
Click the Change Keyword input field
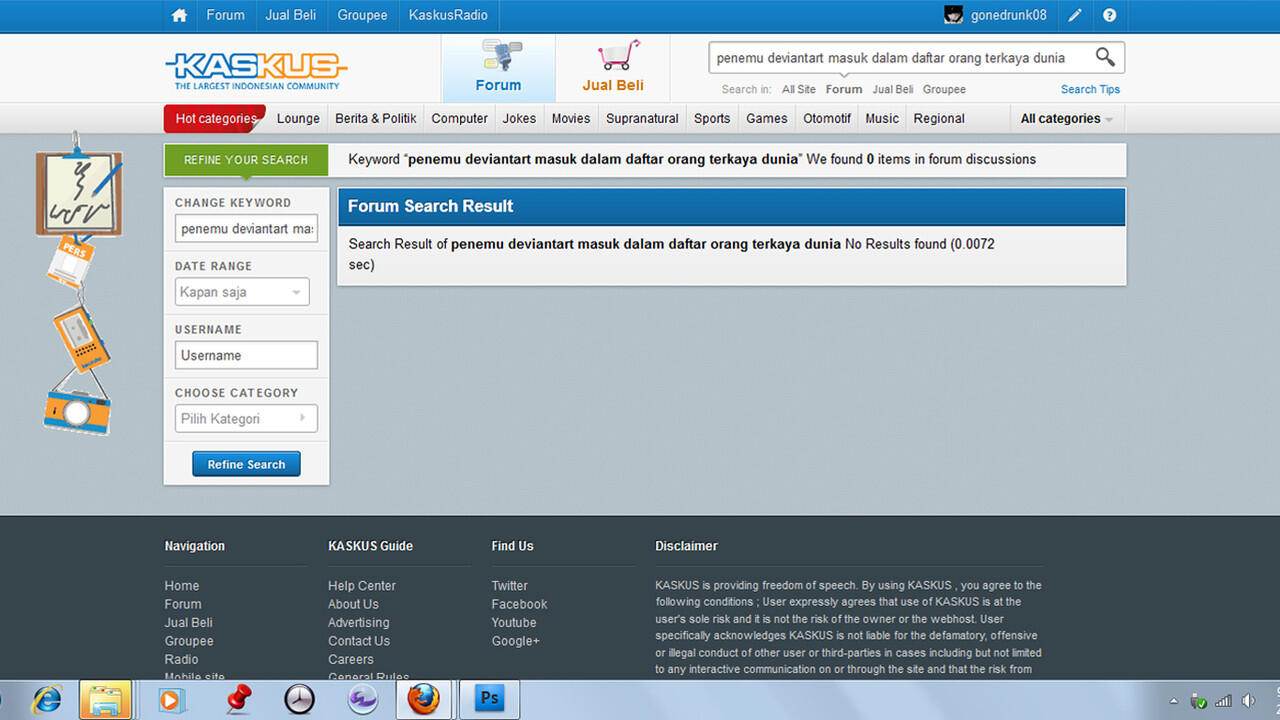[246, 229]
